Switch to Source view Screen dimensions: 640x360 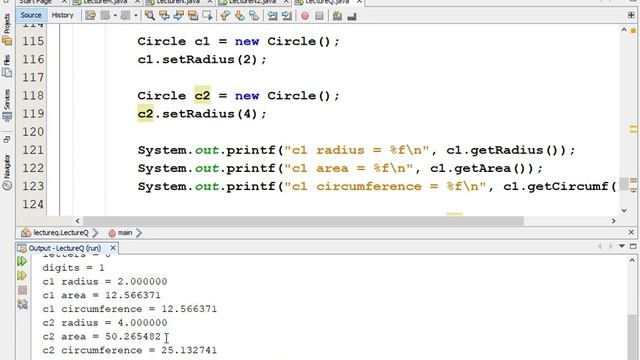[x=31, y=16]
